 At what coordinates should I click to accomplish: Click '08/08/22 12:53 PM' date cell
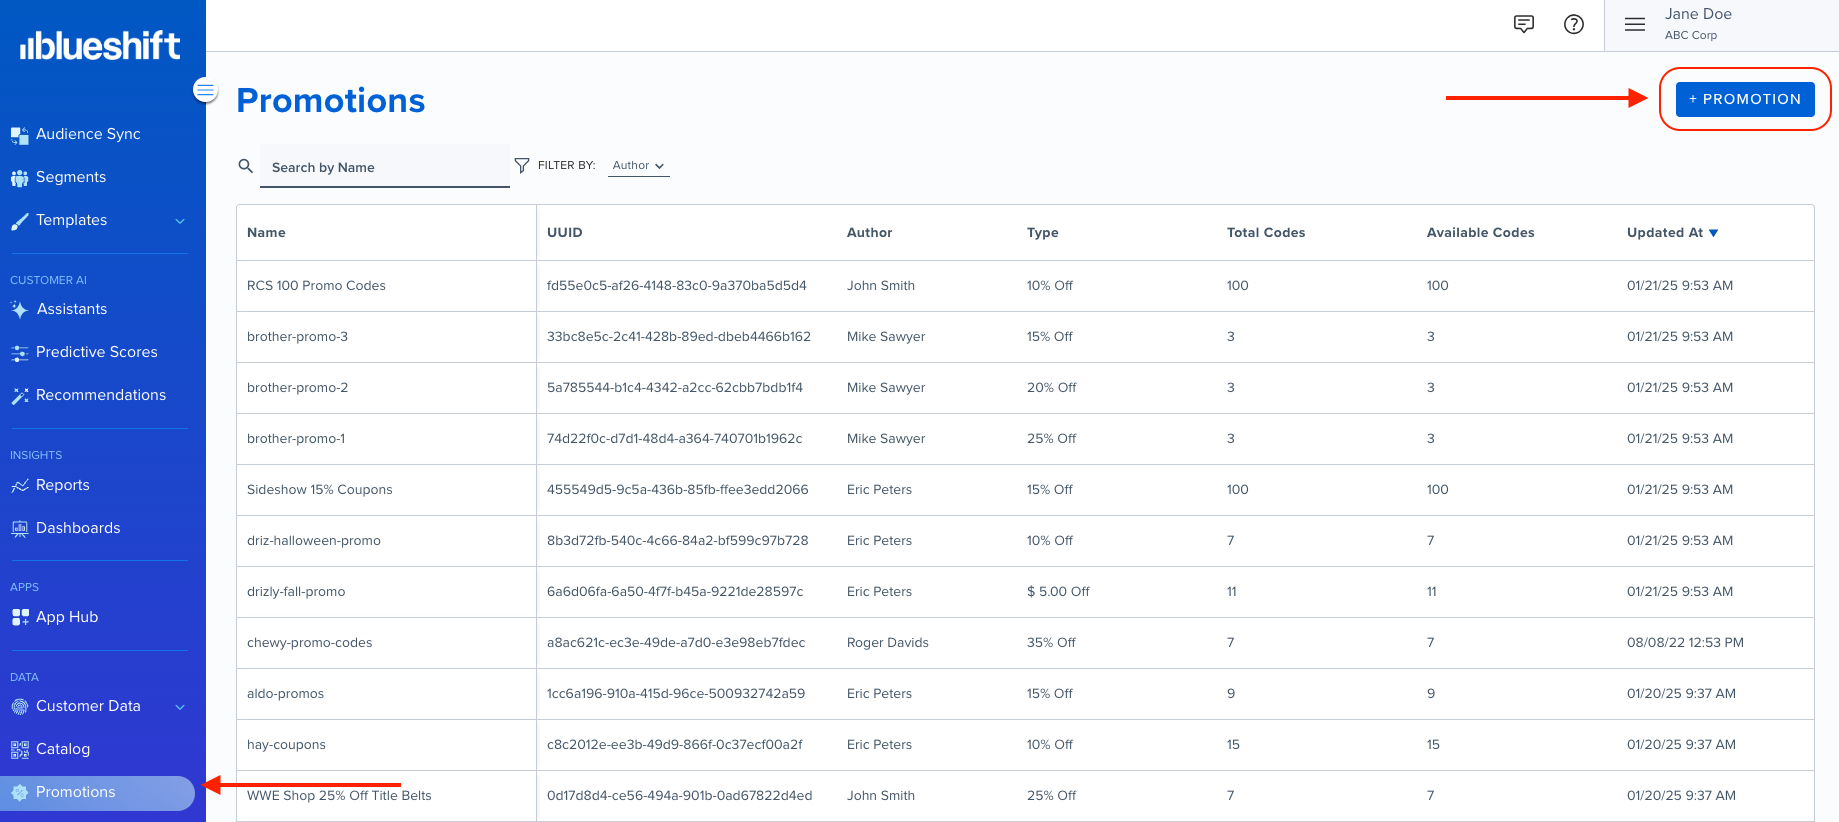1685,643
